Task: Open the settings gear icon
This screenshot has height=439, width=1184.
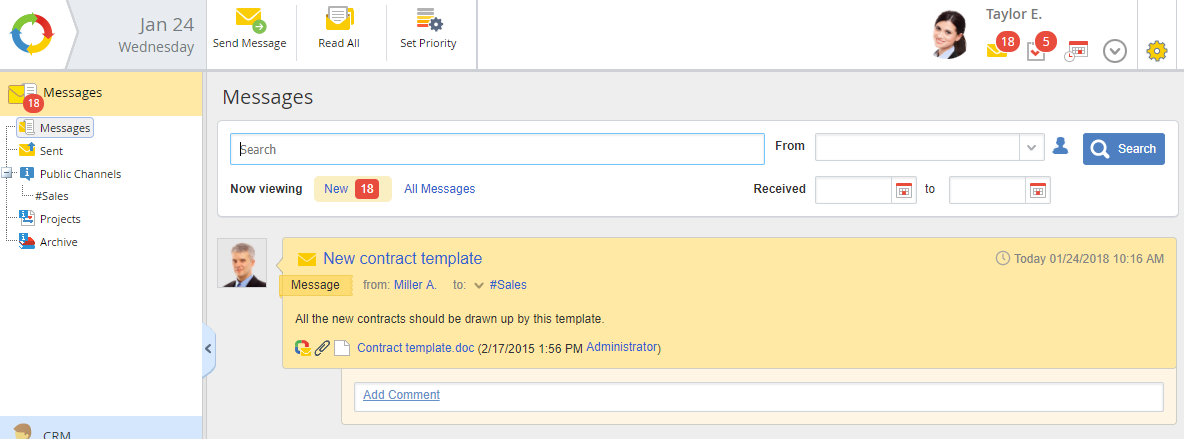Action: point(1157,50)
